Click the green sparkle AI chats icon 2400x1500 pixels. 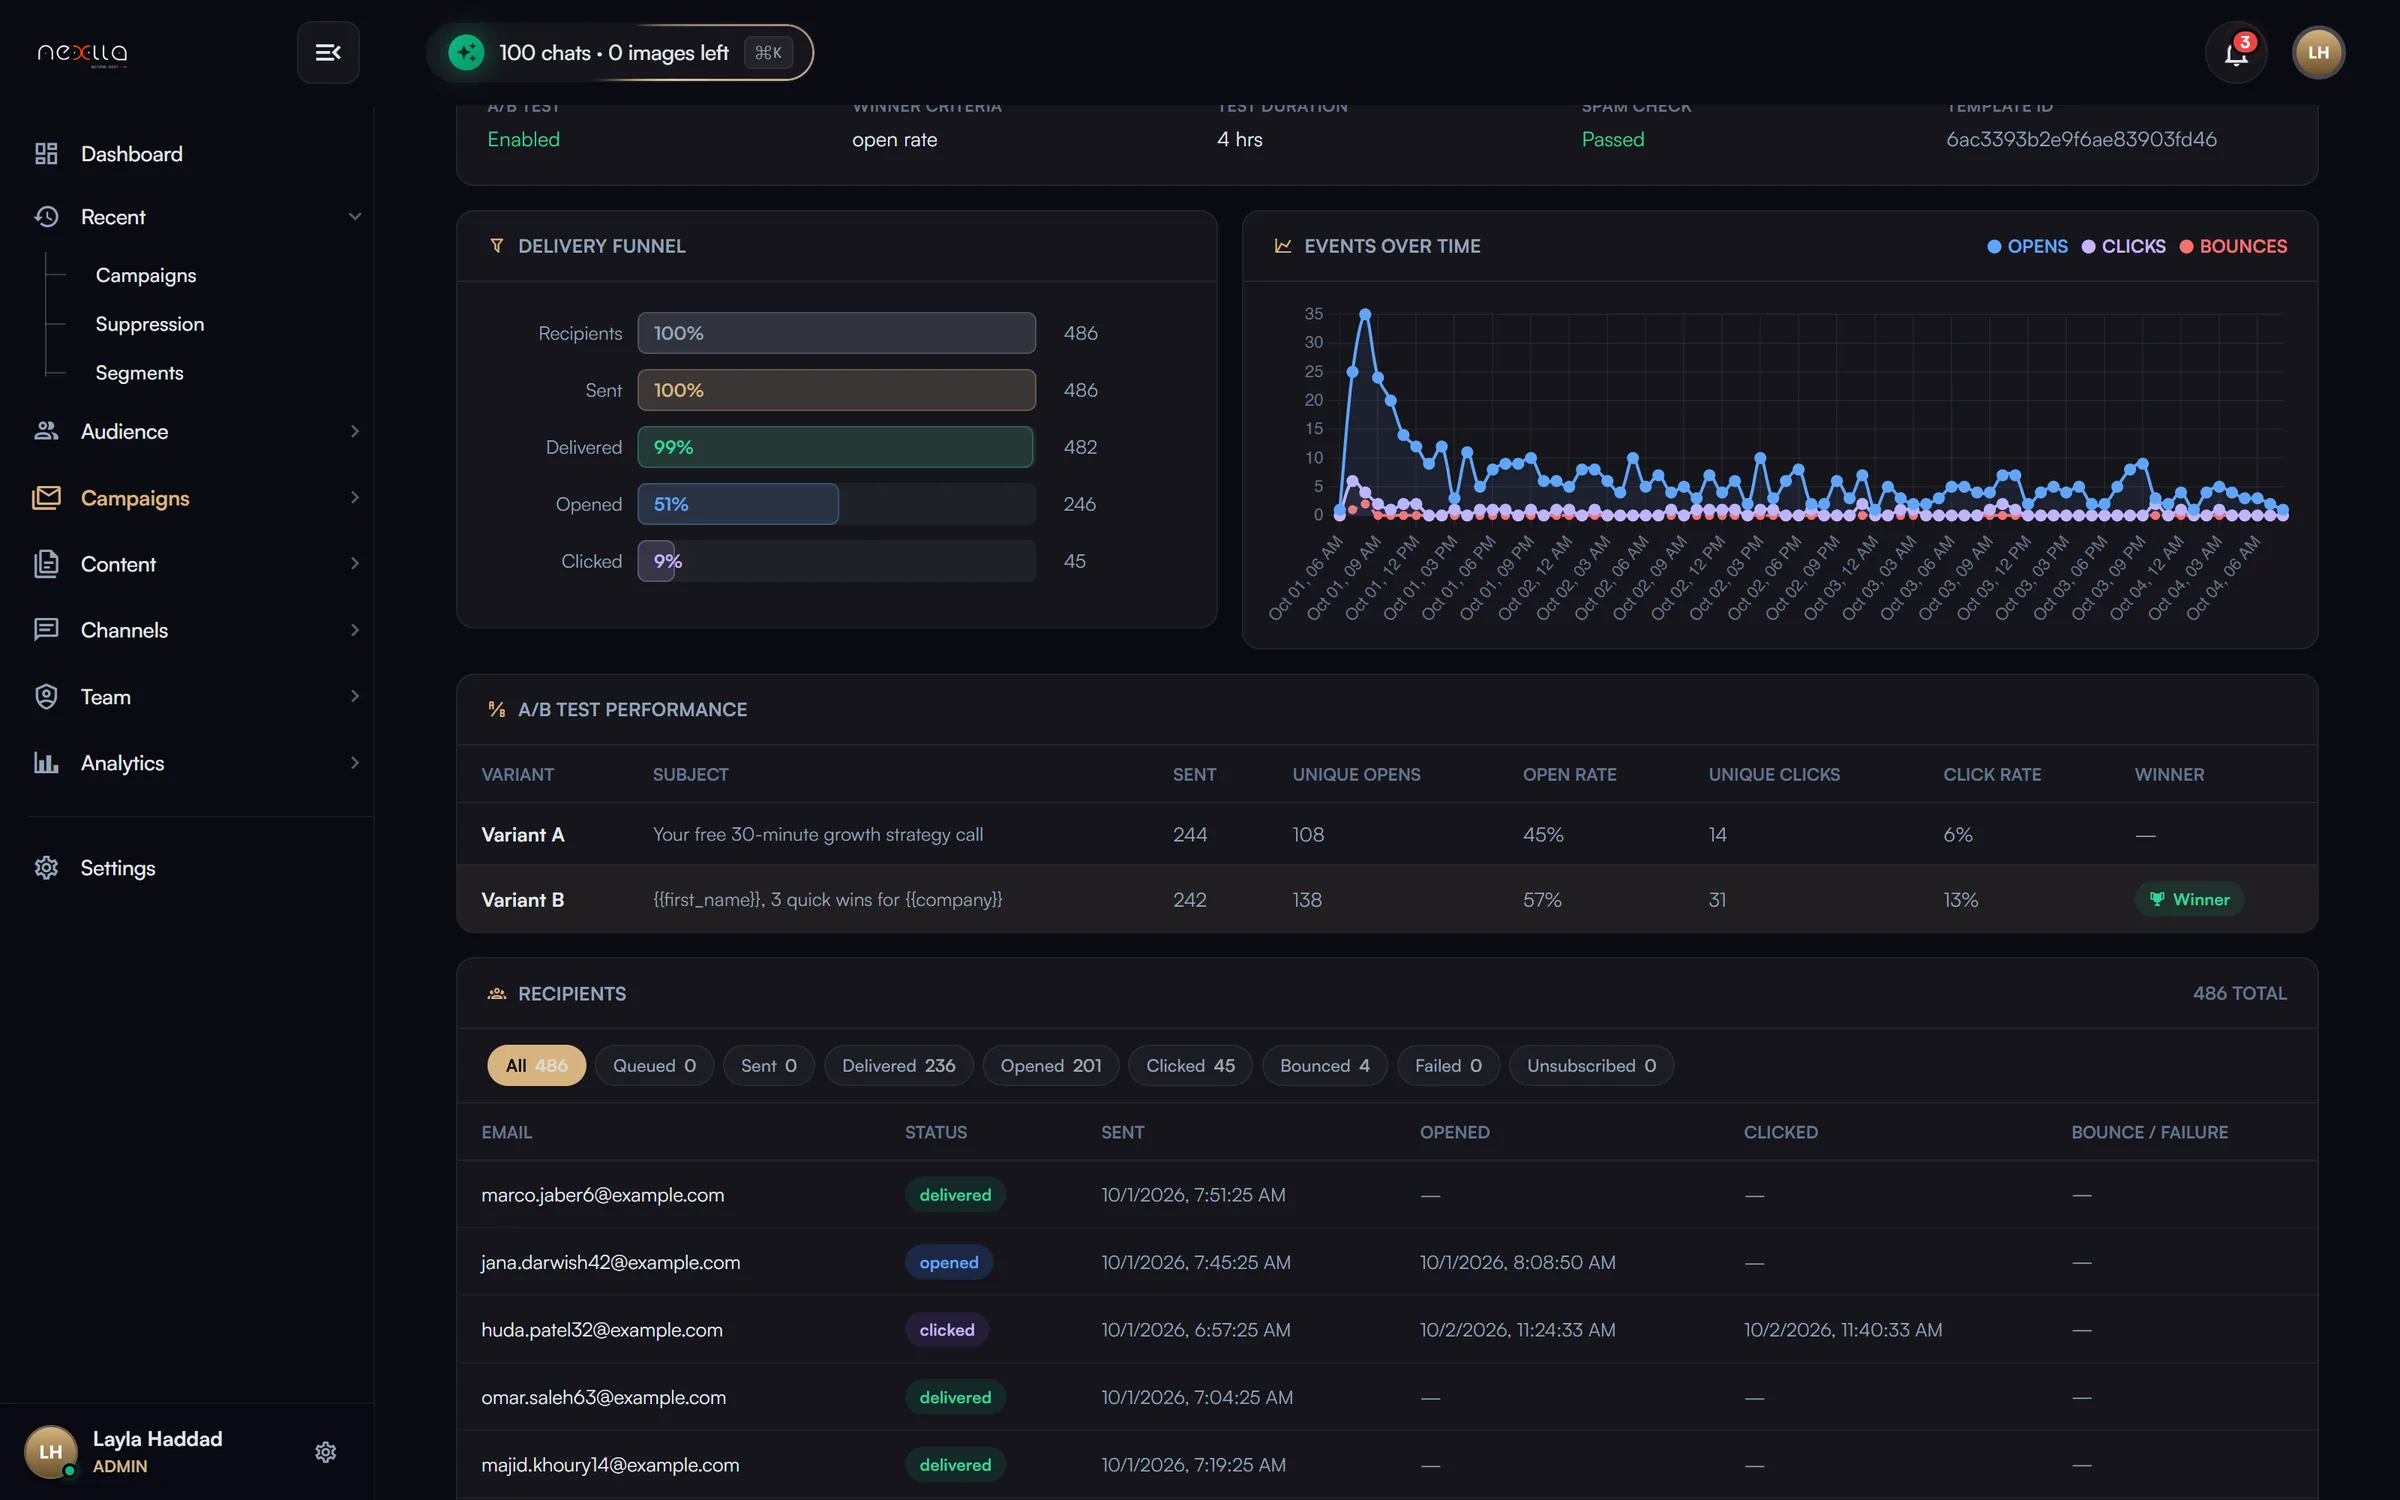pyautogui.click(x=466, y=52)
